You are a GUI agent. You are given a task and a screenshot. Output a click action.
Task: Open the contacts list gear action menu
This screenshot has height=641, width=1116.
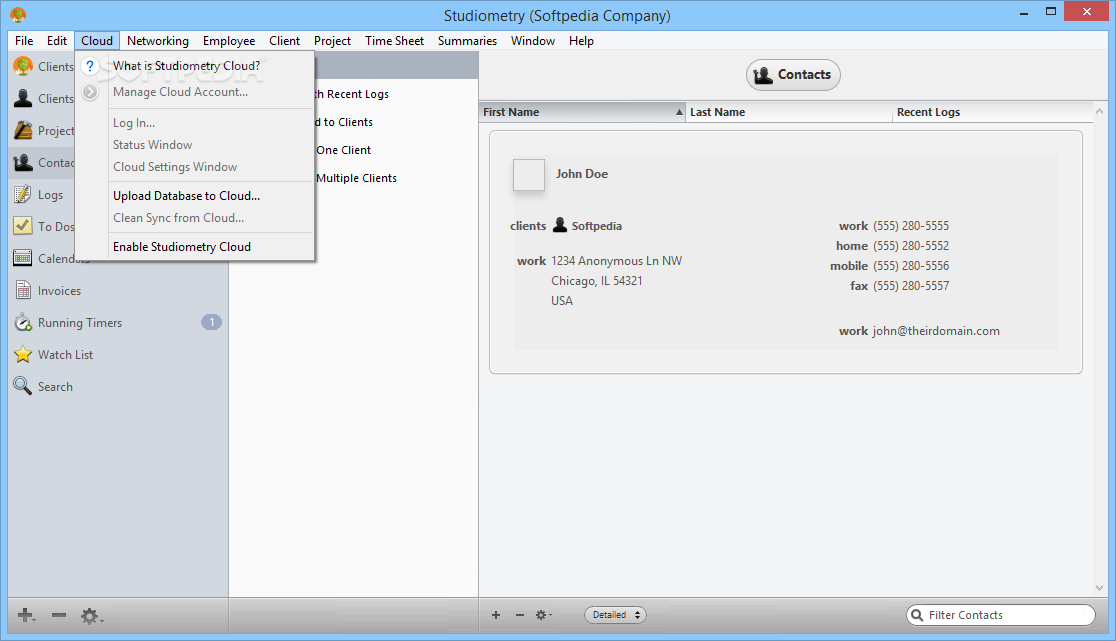pyautogui.click(x=543, y=615)
